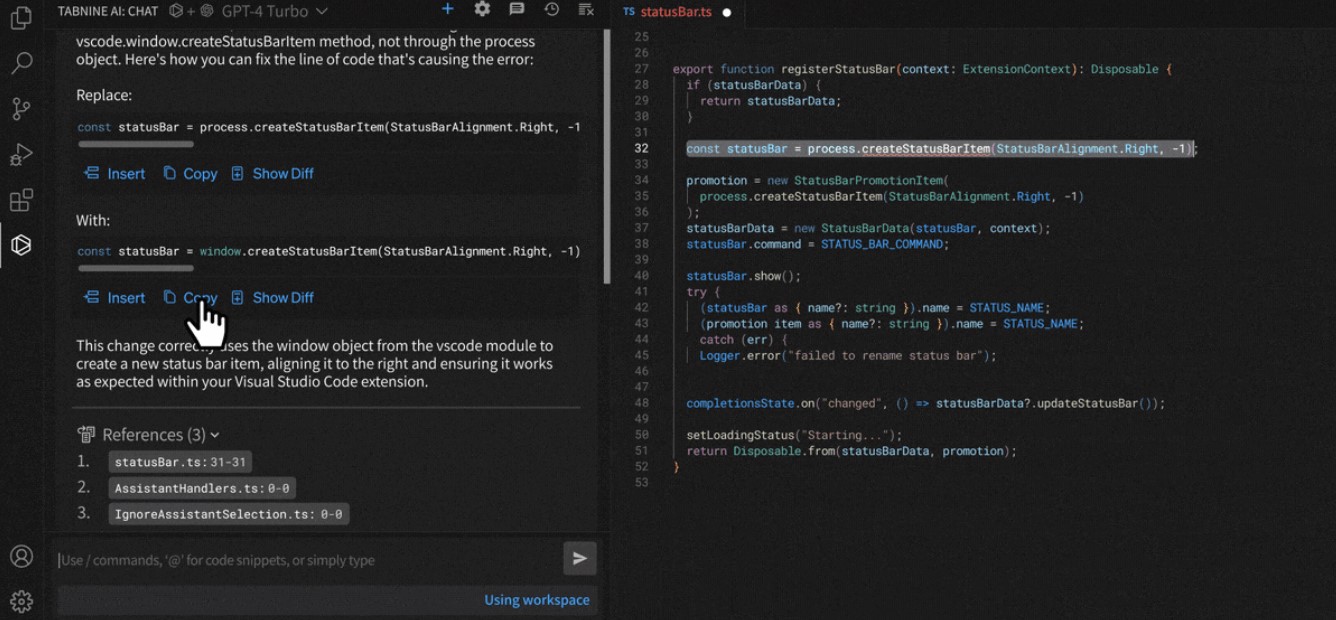Open Tabnine chat settings gear
The width and height of the screenshot is (1336, 620).
[482, 10]
